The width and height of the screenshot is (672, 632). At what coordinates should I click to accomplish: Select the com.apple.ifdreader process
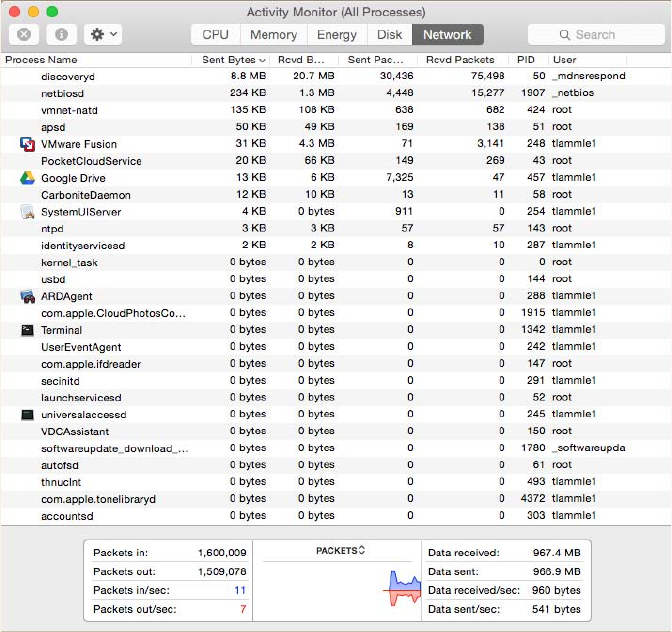336,364
